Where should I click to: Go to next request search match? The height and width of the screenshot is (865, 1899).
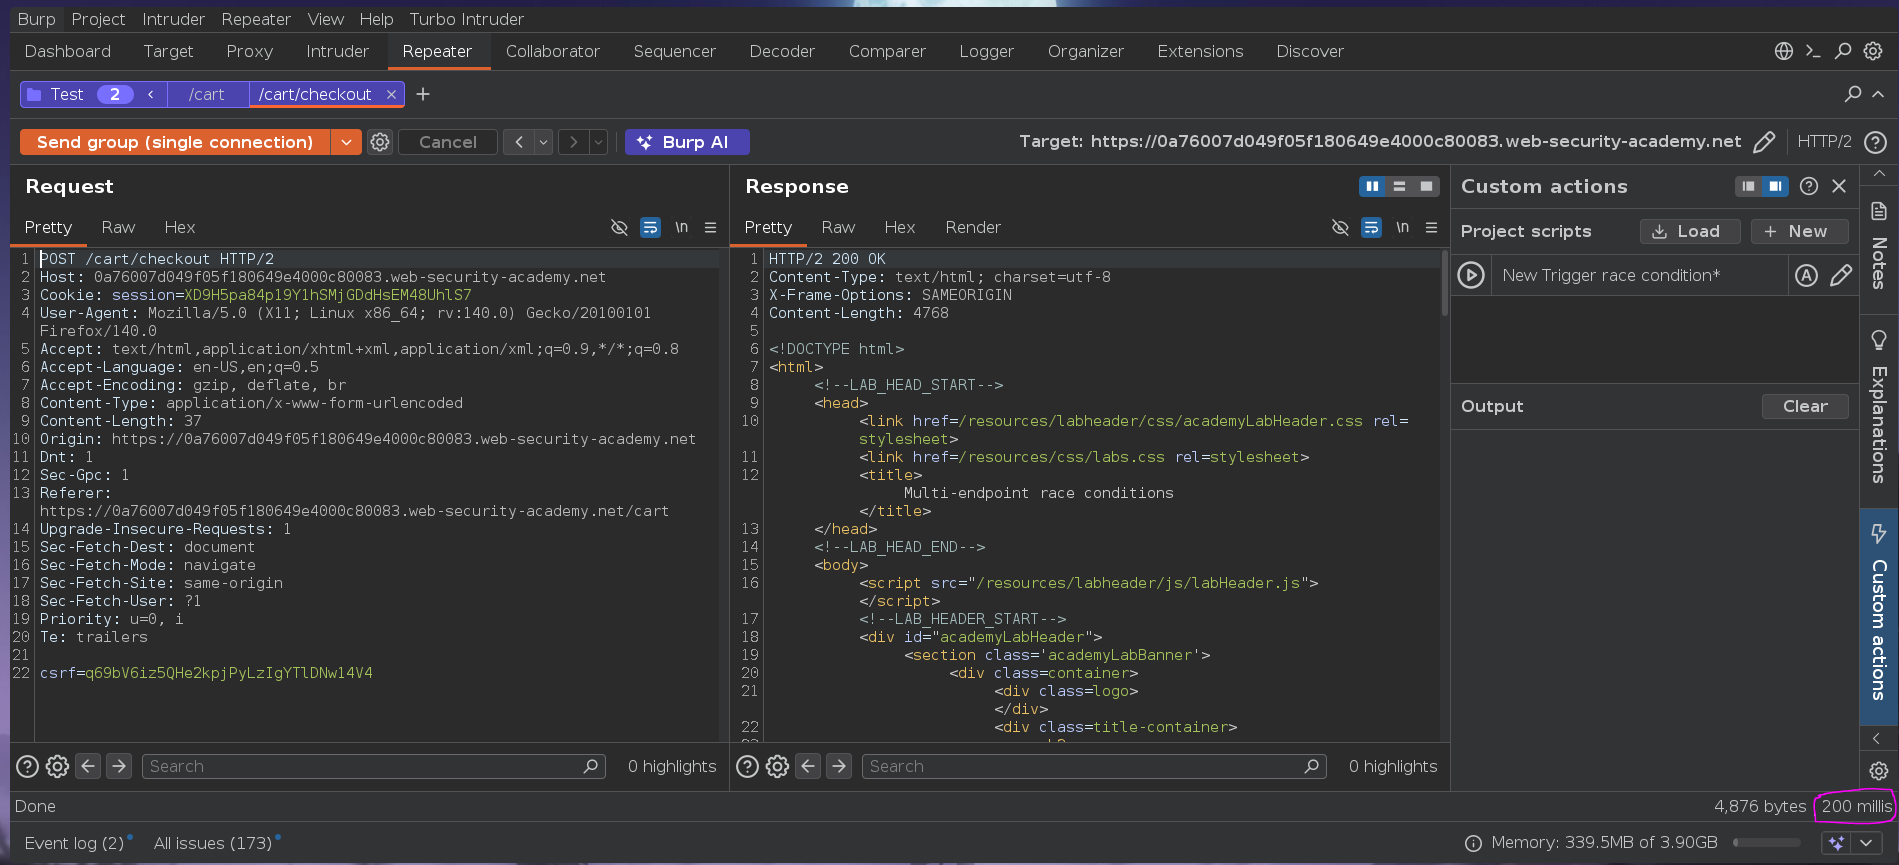119,766
